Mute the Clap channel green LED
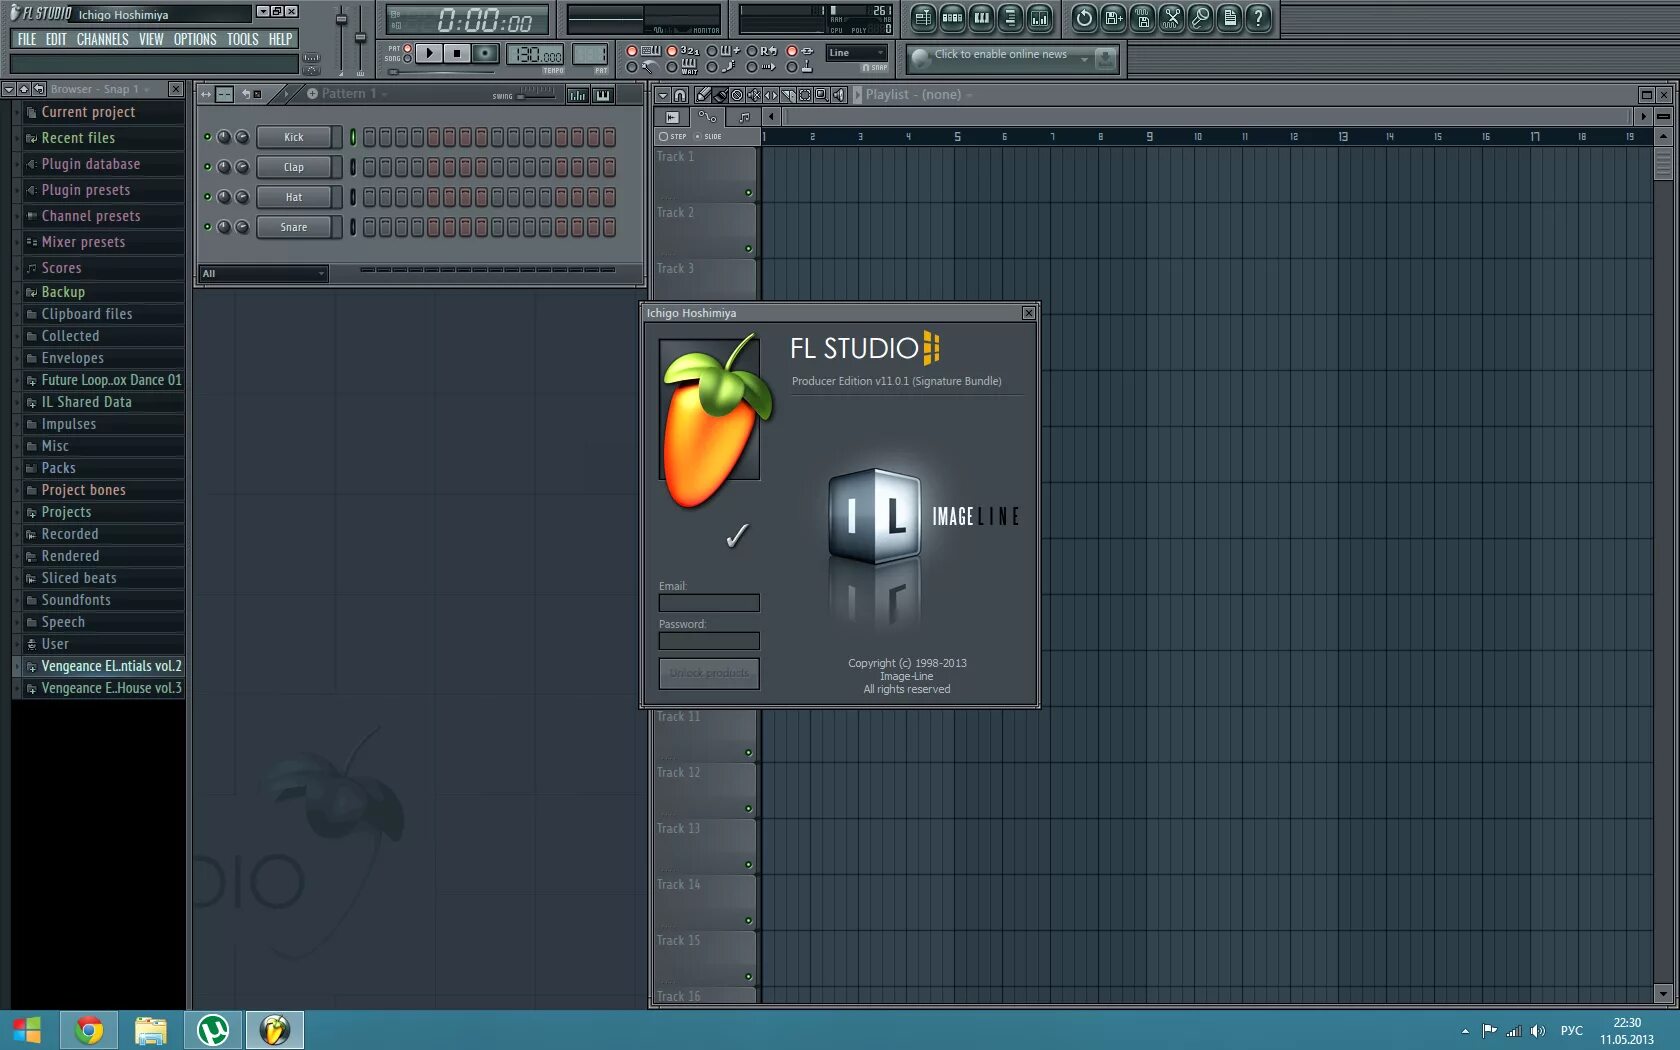The height and width of the screenshot is (1050, 1680). (x=208, y=167)
